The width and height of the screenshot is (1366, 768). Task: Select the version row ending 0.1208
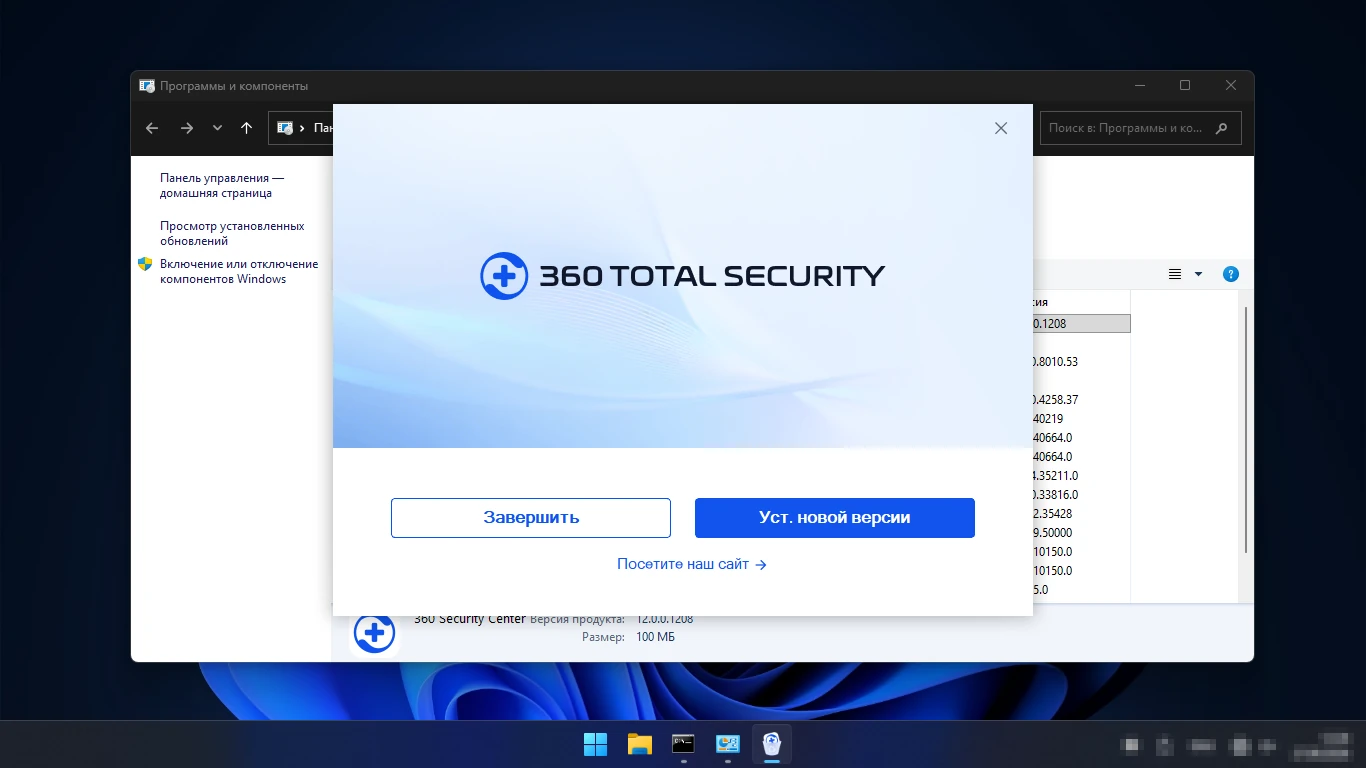(x=1081, y=323)
